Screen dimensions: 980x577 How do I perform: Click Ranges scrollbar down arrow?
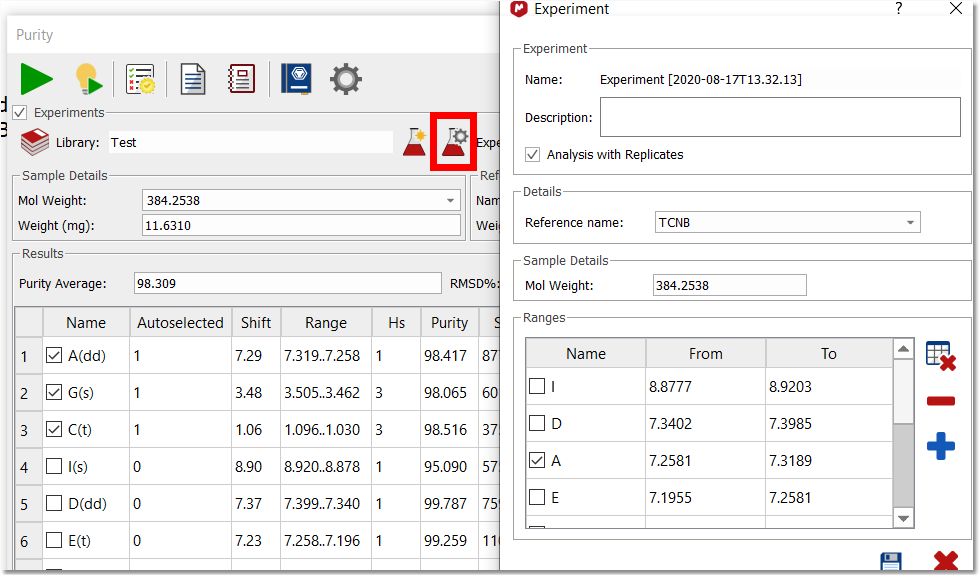click(x=903, y=518)
